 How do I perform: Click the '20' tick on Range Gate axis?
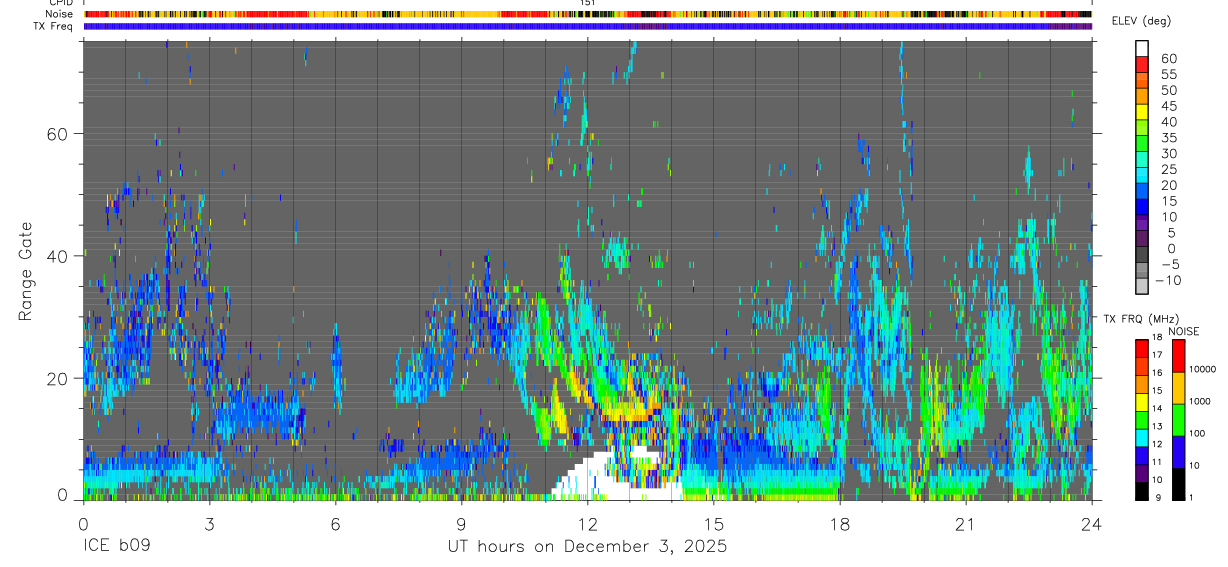click(56, 378)
